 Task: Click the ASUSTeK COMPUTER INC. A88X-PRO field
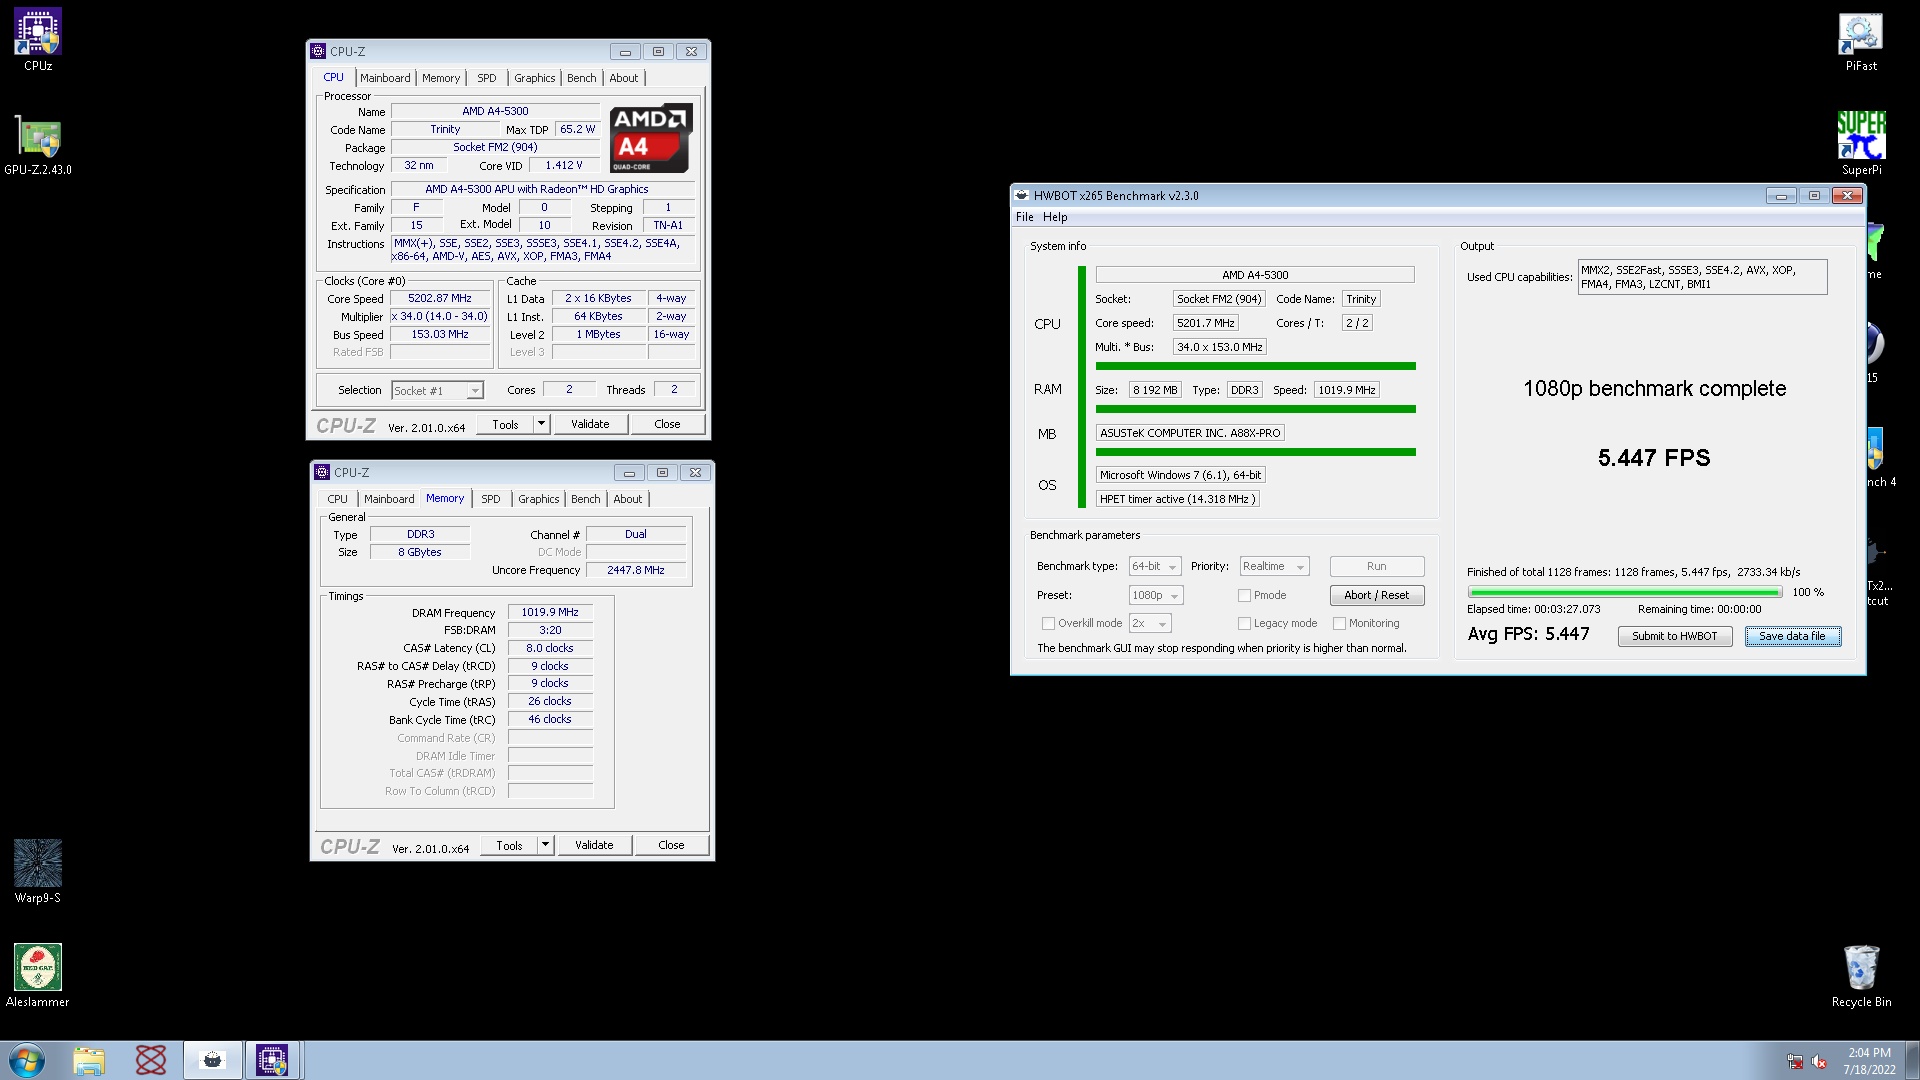(1190, 433)
